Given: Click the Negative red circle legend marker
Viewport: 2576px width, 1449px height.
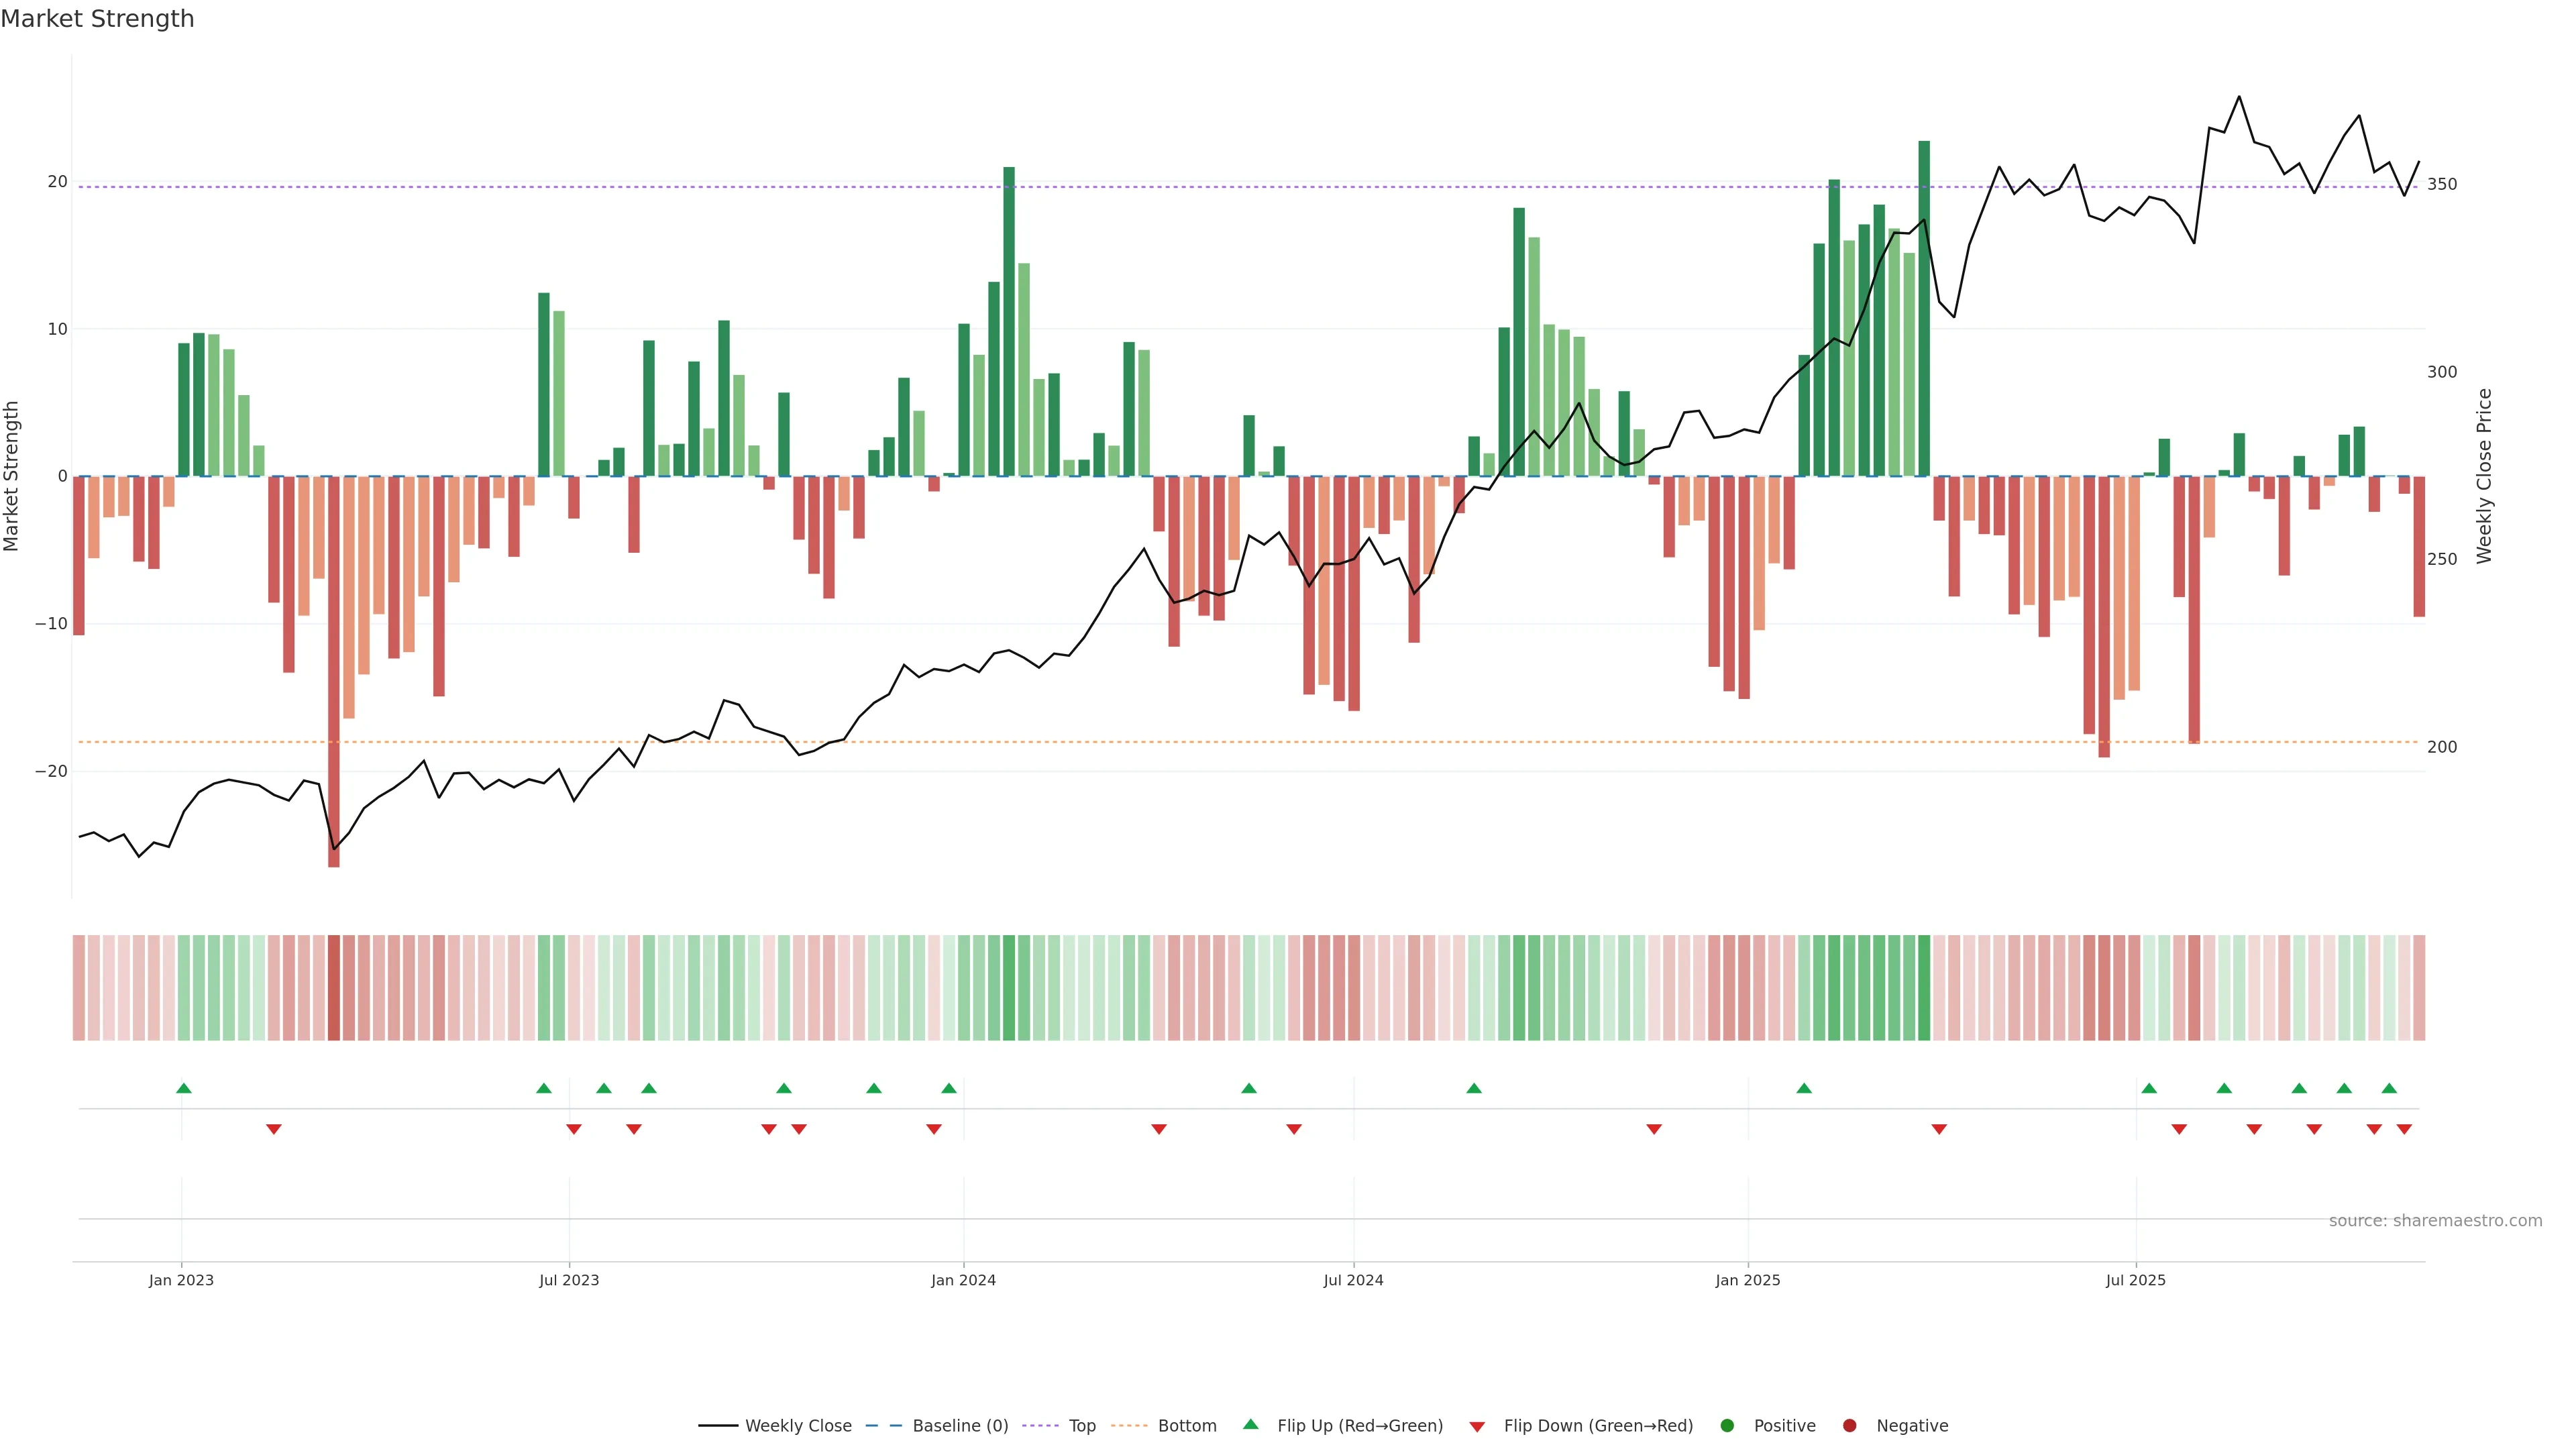Looking at the screenshot, I should (x=1849, y=1425).
